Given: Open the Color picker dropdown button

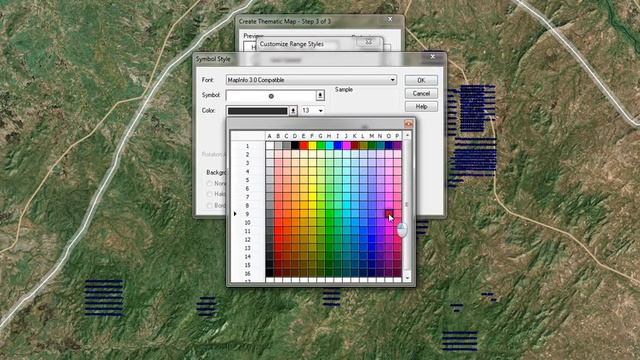Looking at the screenshot, I should [x=293, y=111].
